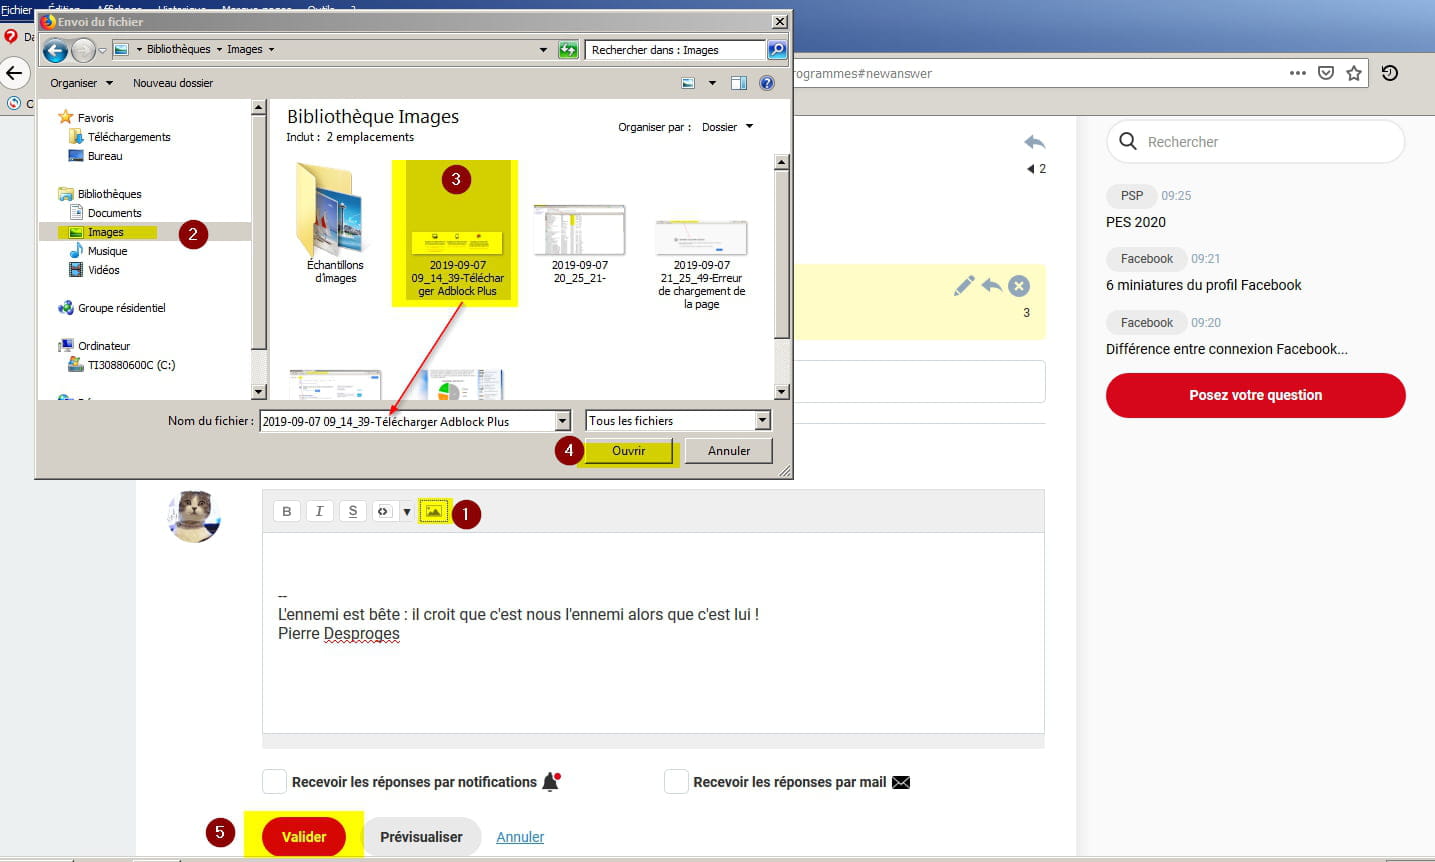Open the Organiser menu

(x=81, y=83)
